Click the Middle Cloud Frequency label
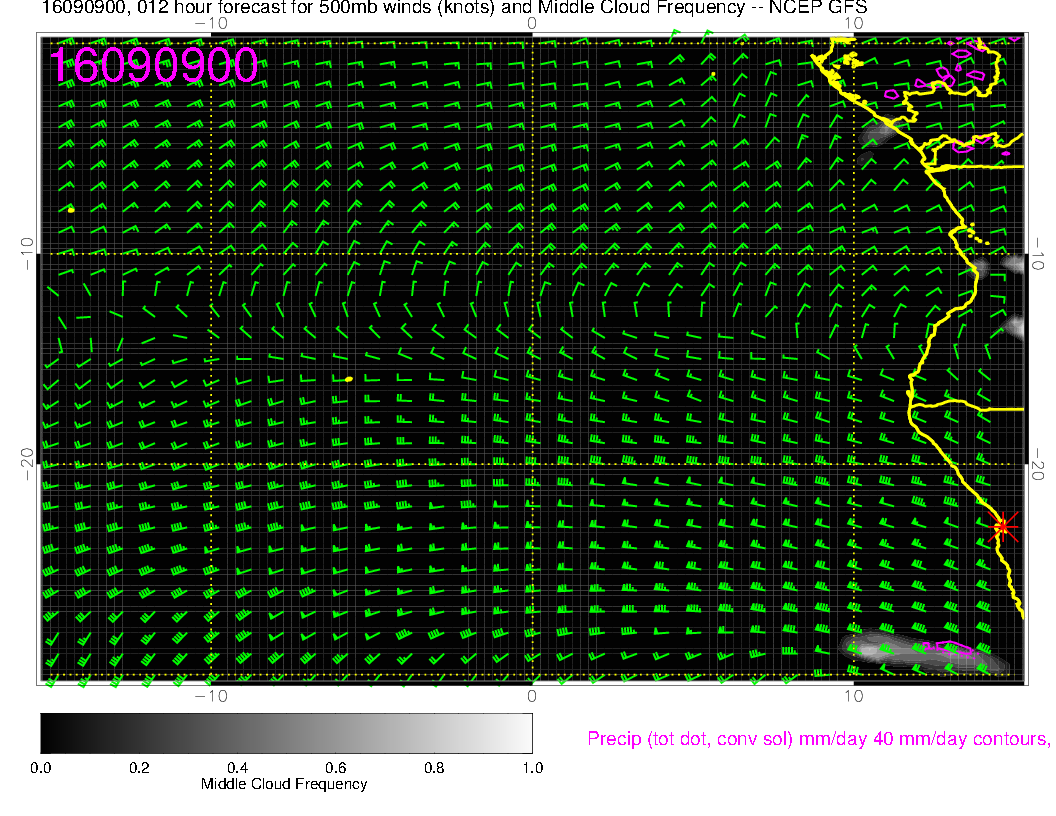 284,784
